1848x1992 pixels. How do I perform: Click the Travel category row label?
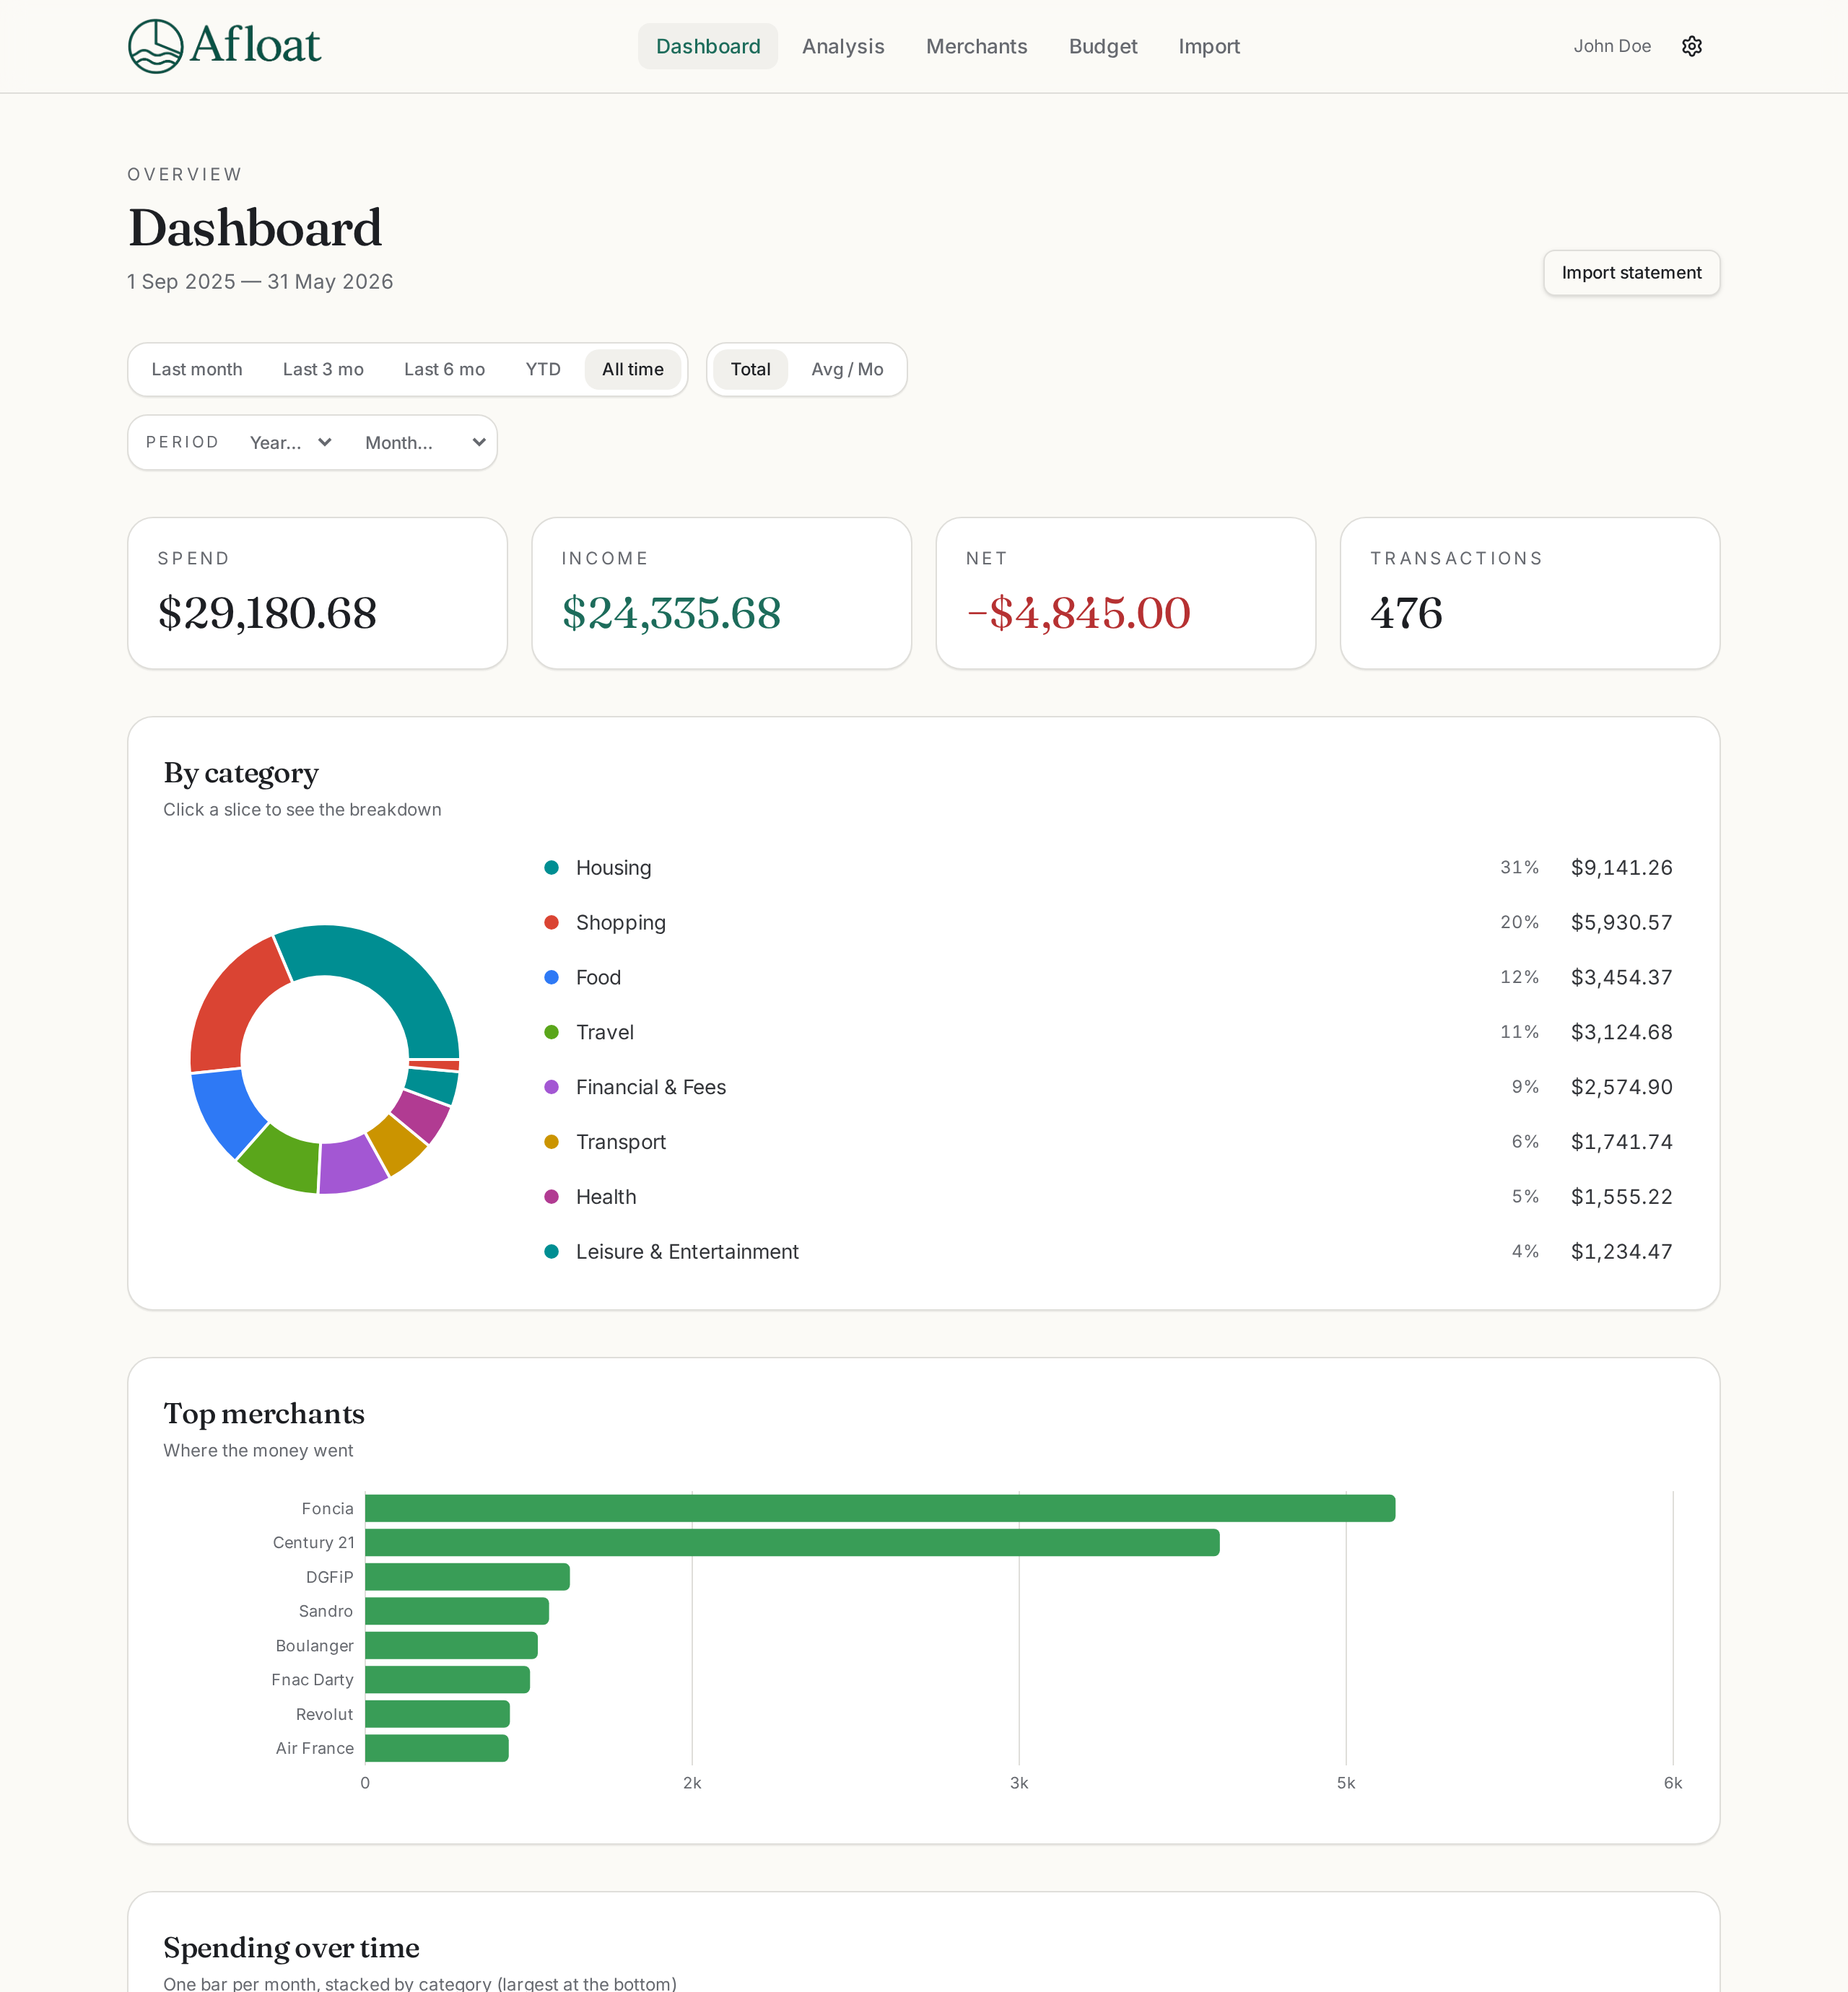click(604, 1032)
